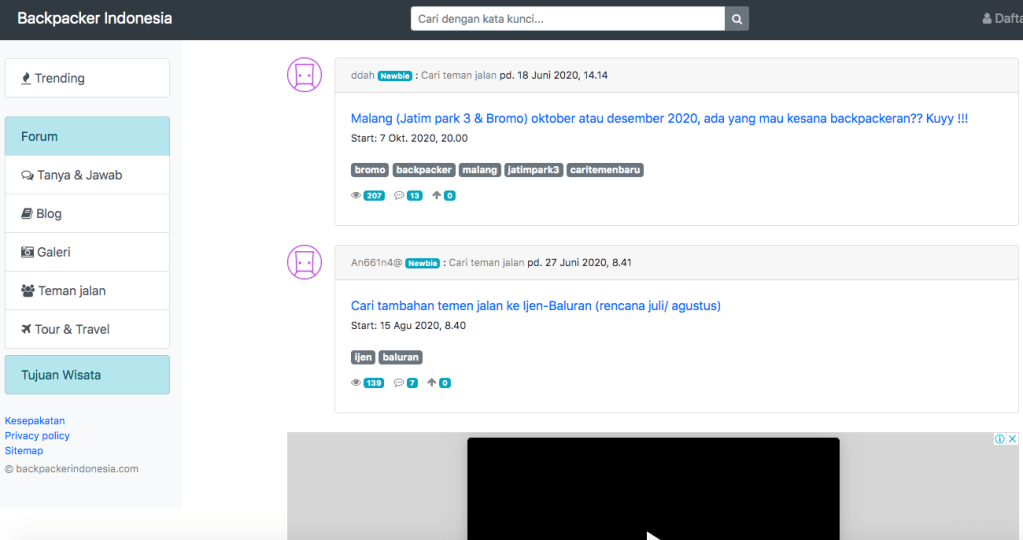This screenshot has height=540, width=1023.
Task: Click the 207 views count badge
Action: click(x=374, y=196)
